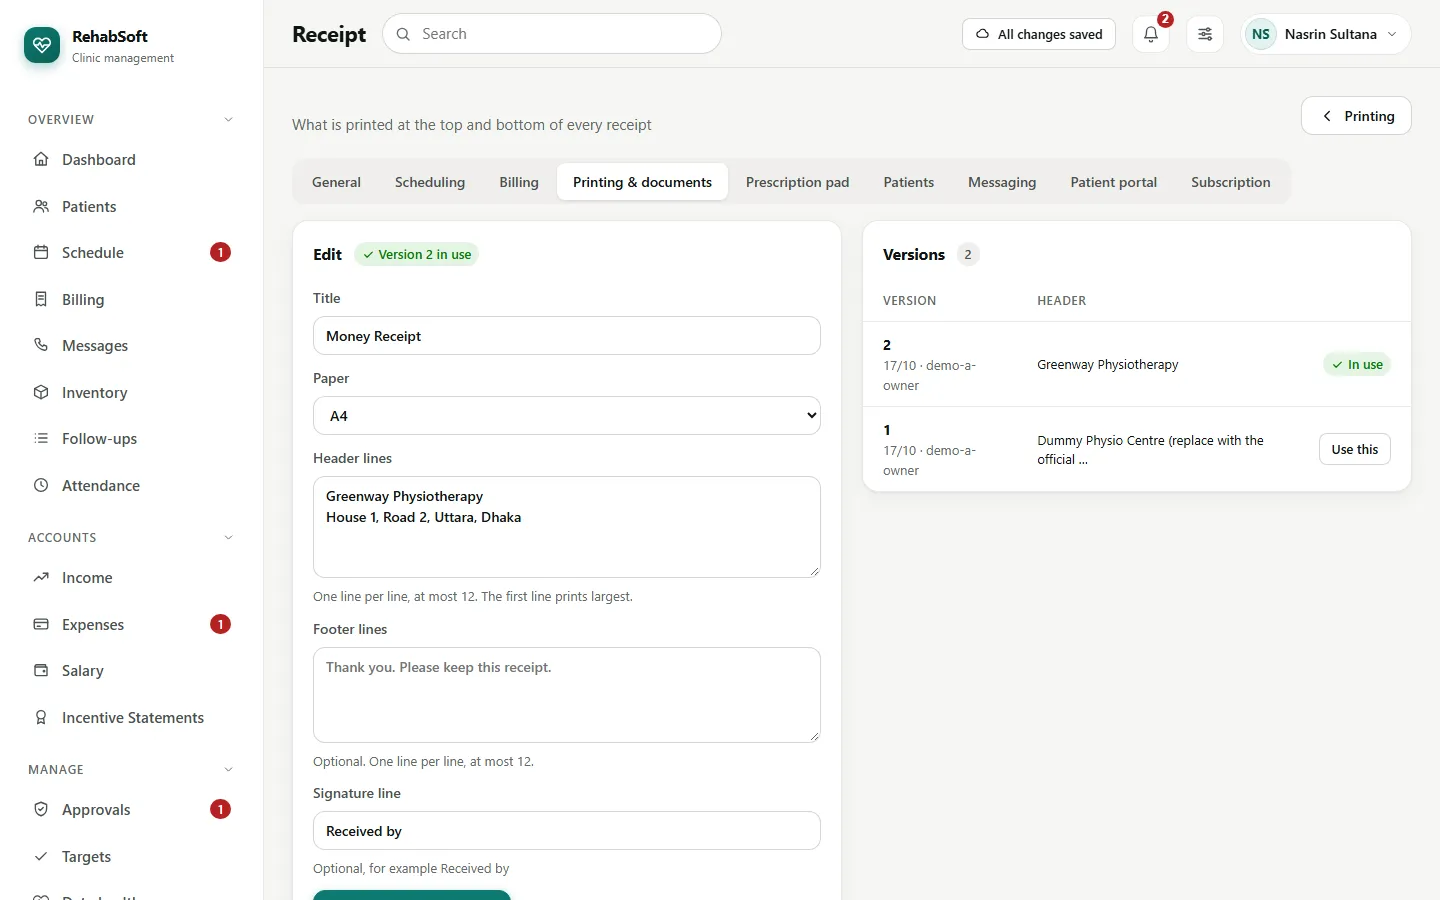Click into the Header lines textarea
This screenshot has width=1440, height=900.
[567, 527]
